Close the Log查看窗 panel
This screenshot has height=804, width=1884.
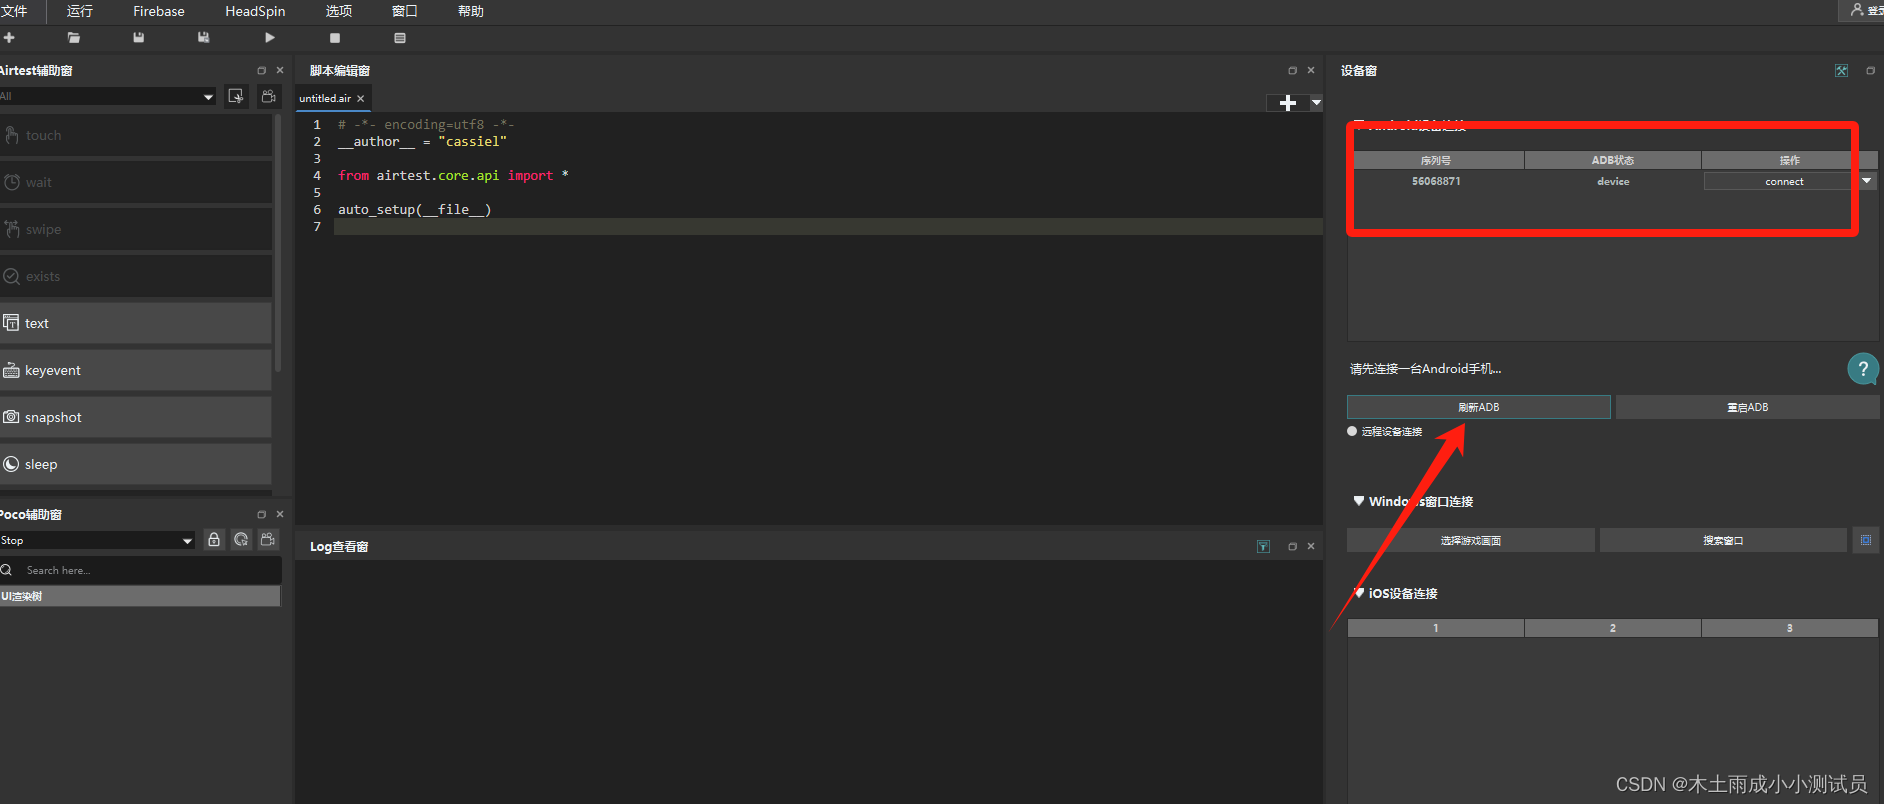pos(1311,546)
